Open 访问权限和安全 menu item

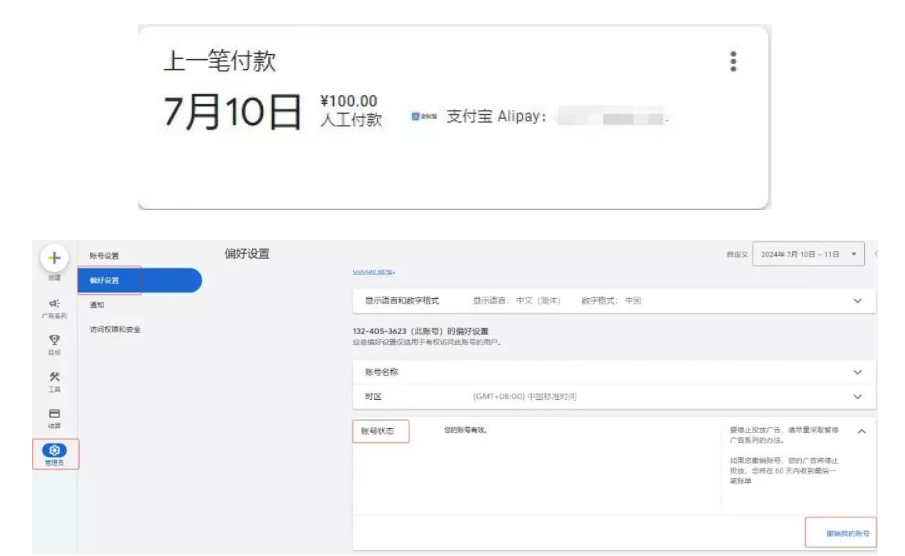pos(115,330)
